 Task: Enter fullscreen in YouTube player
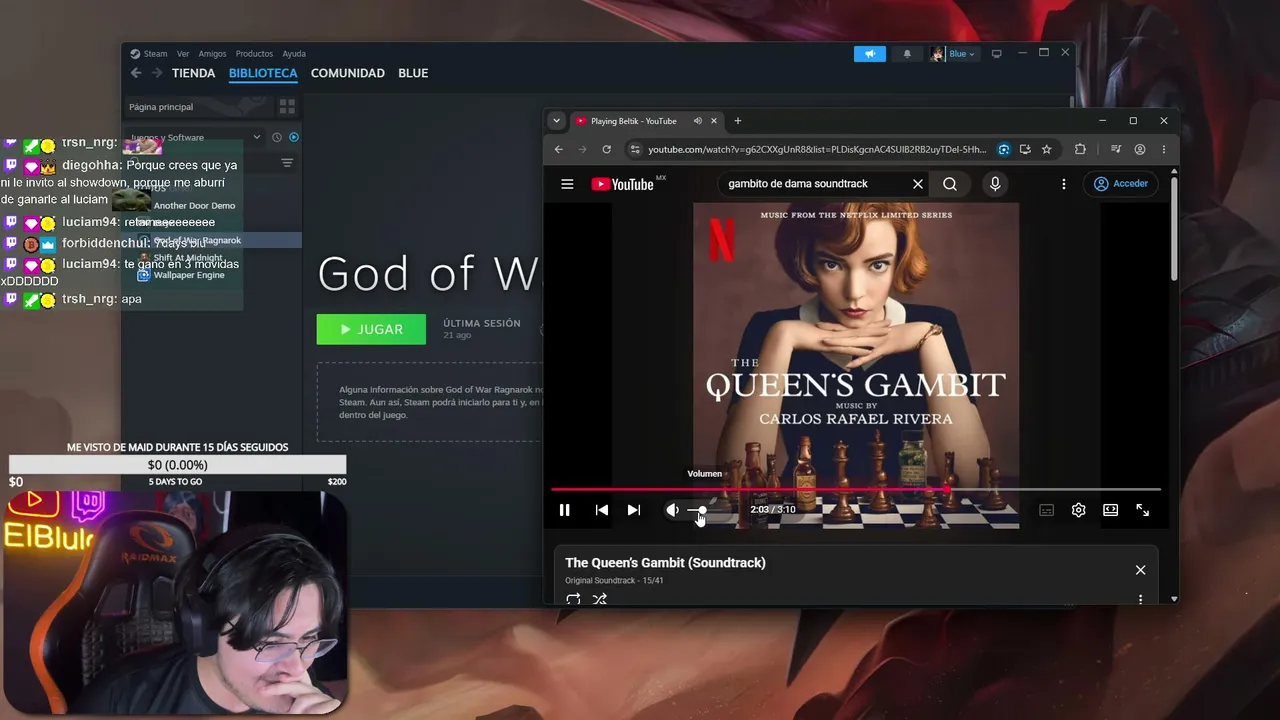(1142, 510)
